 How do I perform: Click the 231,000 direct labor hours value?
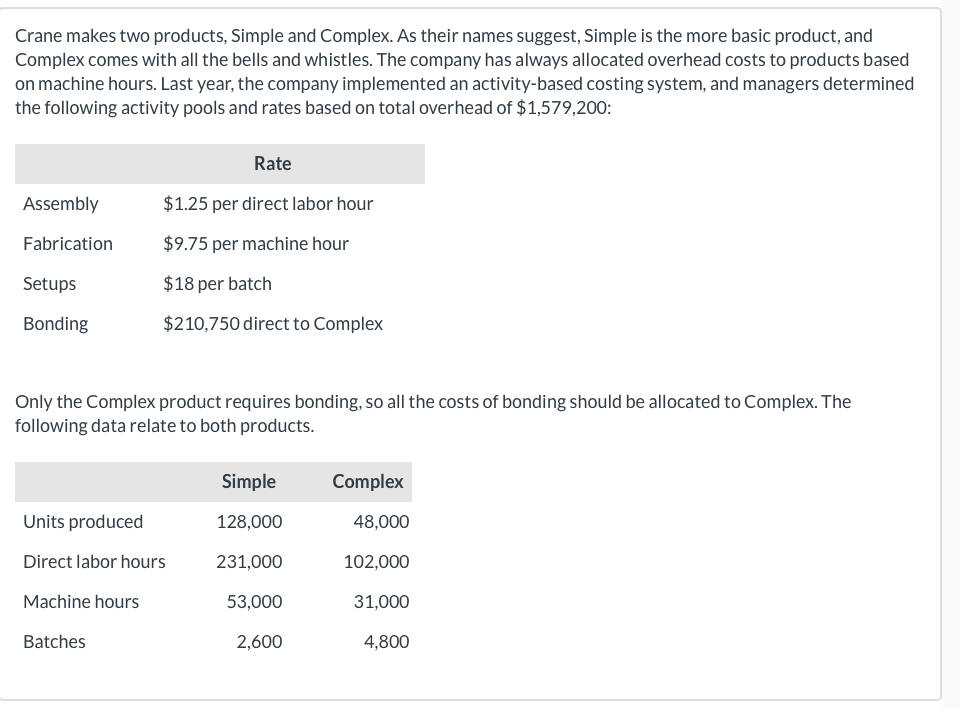click(249, 562)
